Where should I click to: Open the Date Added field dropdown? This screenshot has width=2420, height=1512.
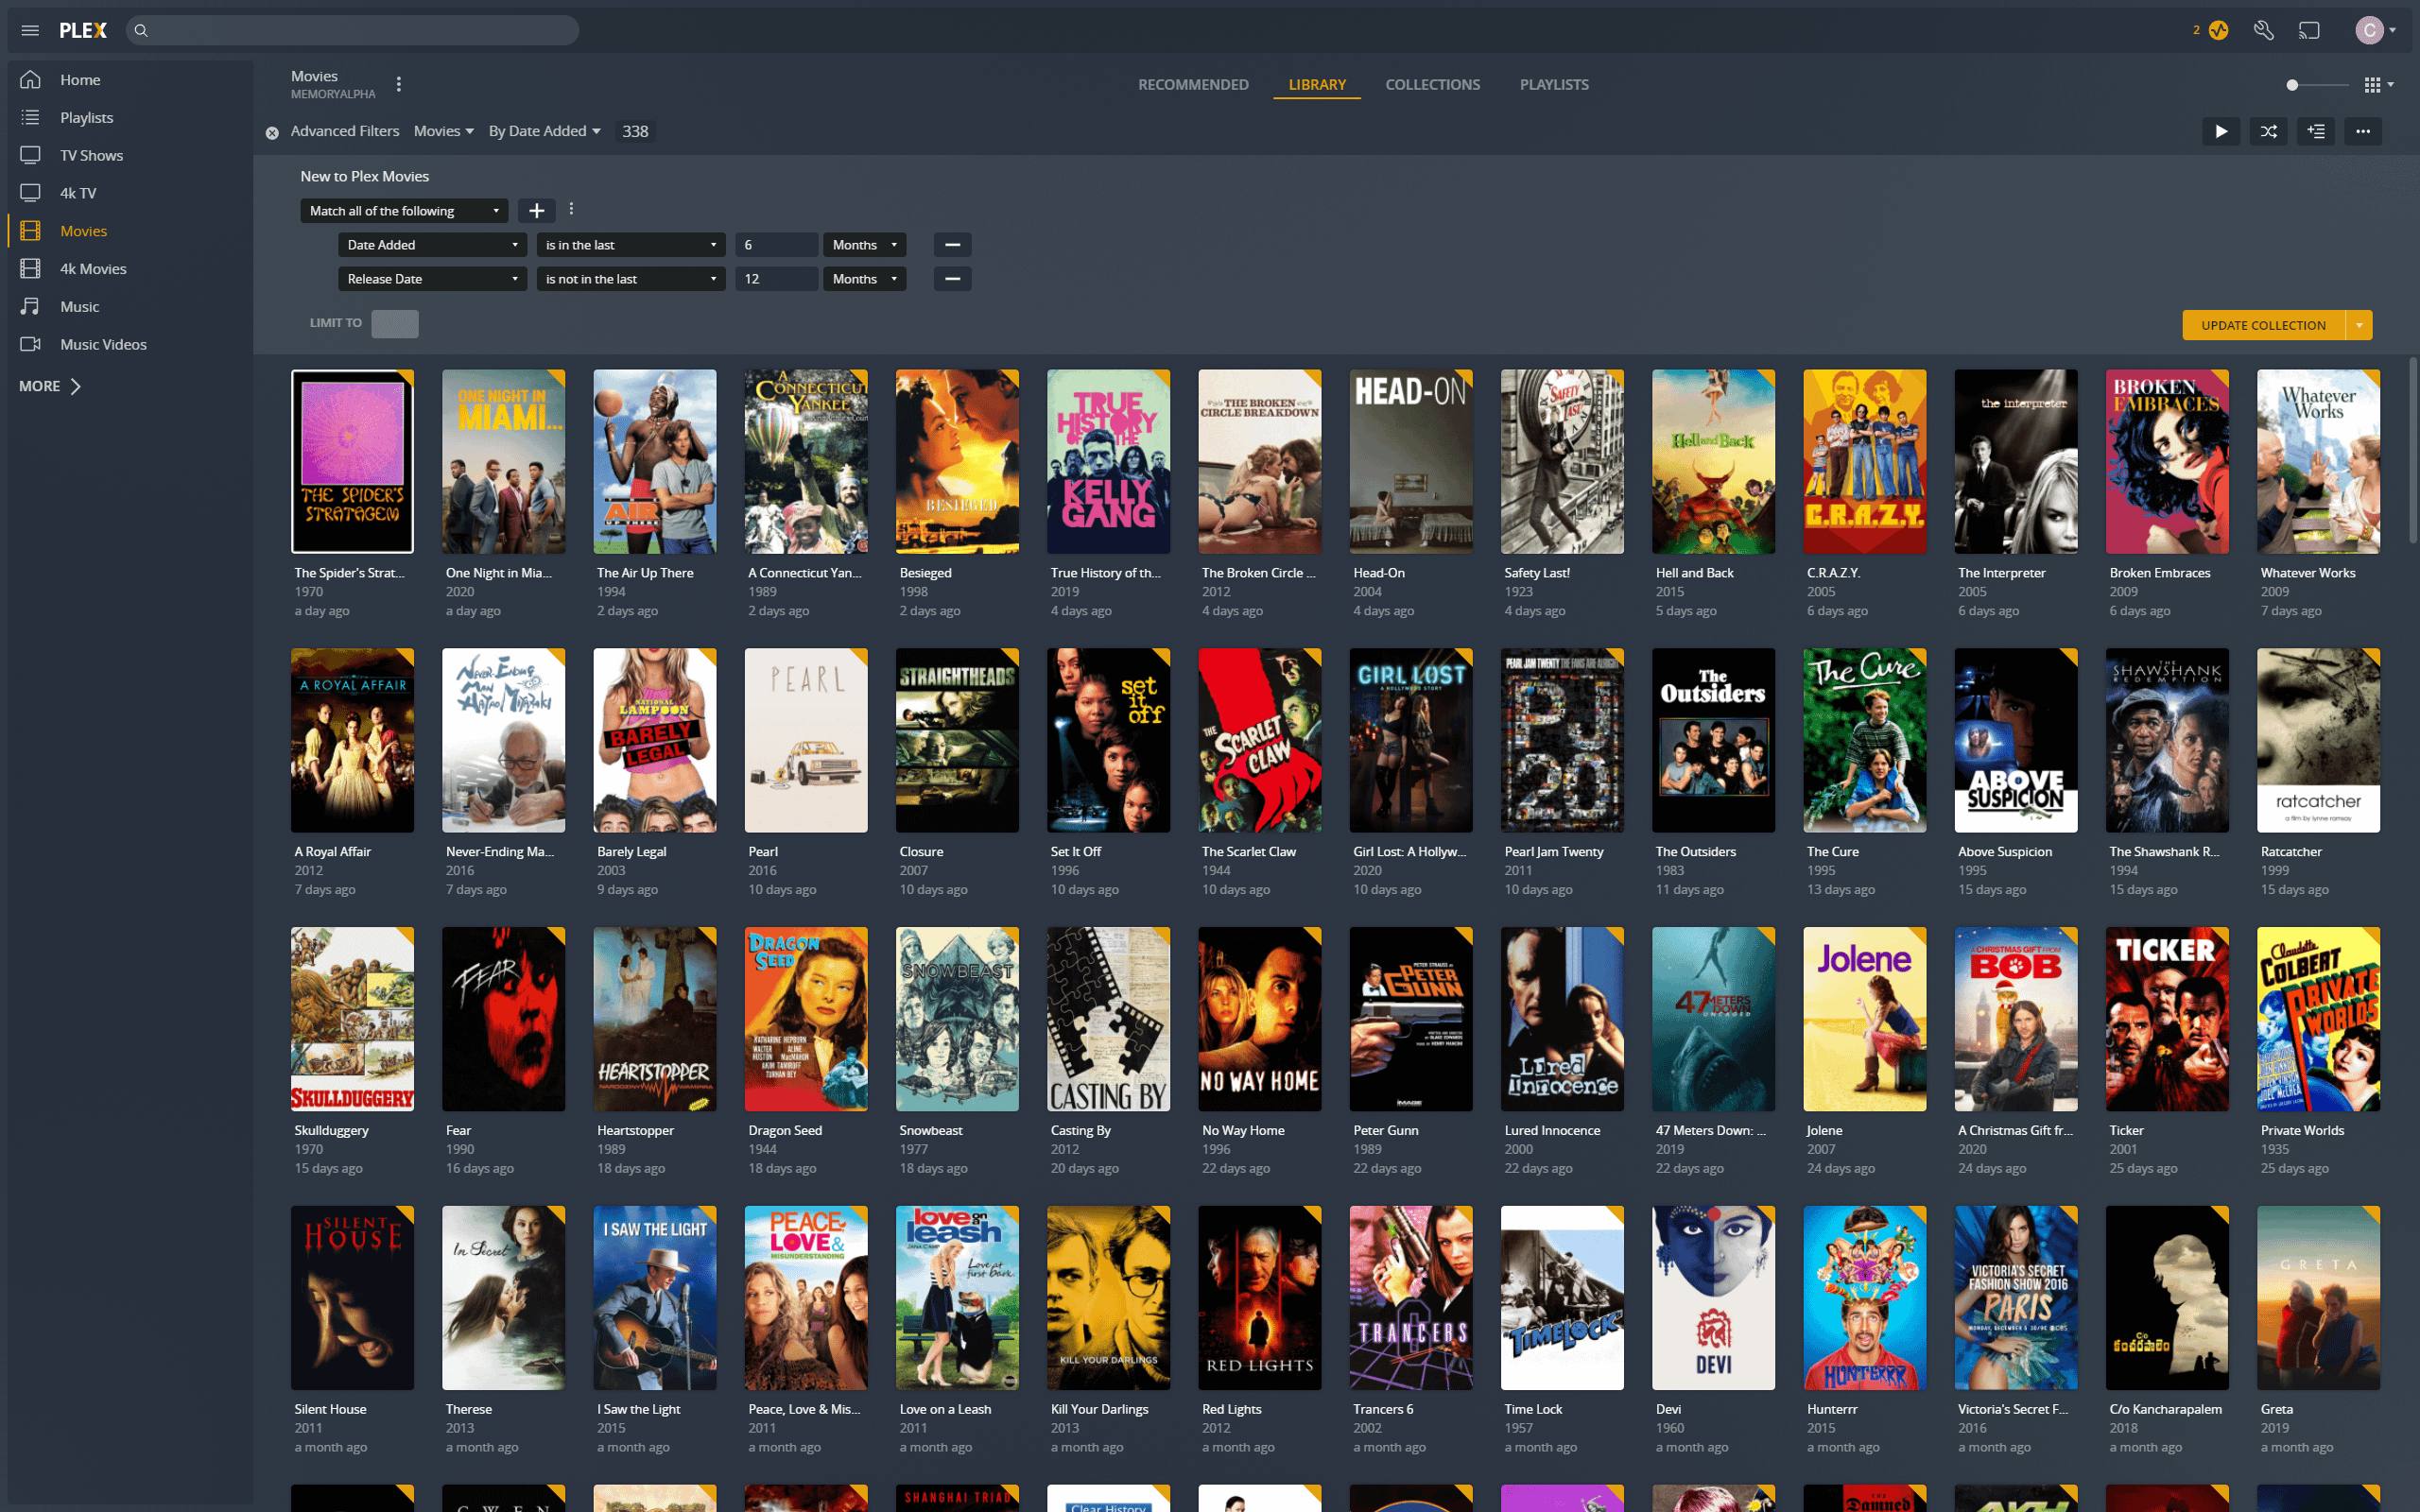tap(432, 245)
